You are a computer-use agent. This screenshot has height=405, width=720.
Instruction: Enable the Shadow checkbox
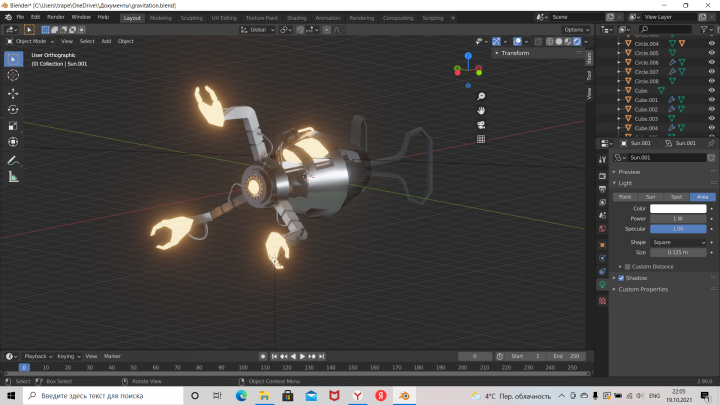coord(621,278)
